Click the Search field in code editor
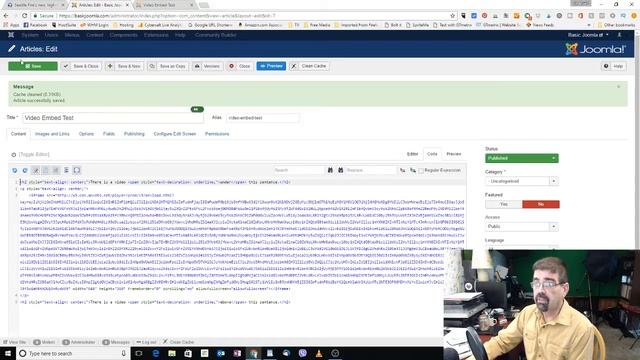 point(299,170)
